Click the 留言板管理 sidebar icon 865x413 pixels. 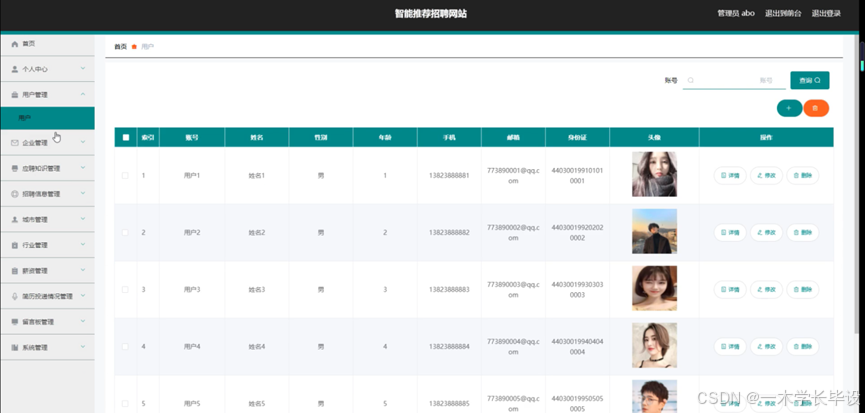(15, 321)
